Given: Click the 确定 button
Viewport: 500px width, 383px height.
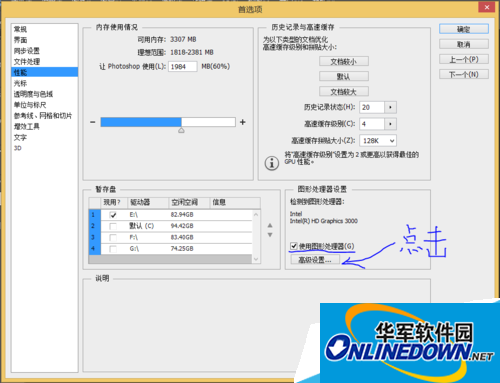Looking at the screenshot, I should click(464, 29).
